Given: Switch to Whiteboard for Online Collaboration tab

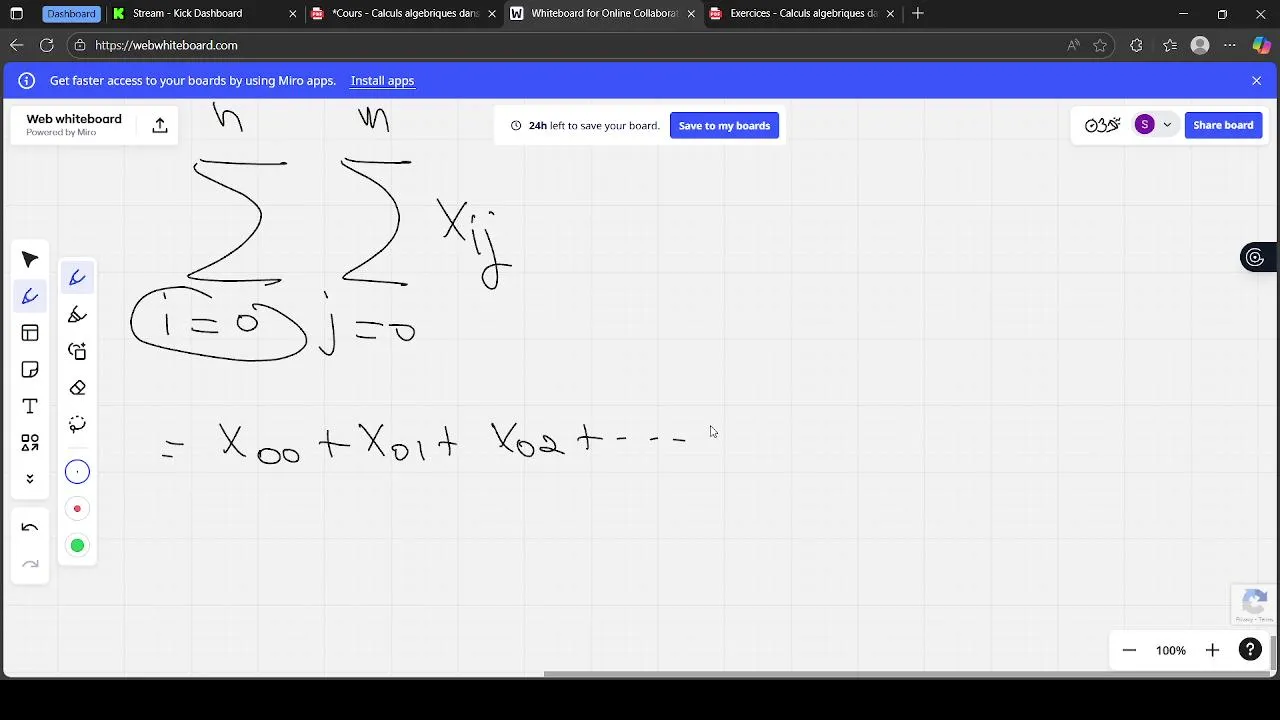Looking at the screenshot, I should click(x=603, y=13).
